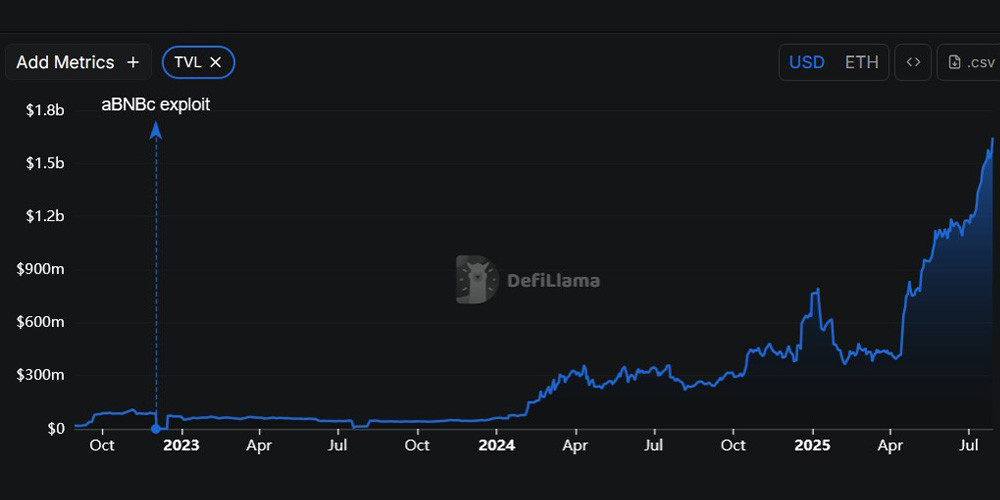Click the aBNBc exploit annotation label
This screenshot has width=1000, height=500.
(156, 104)
